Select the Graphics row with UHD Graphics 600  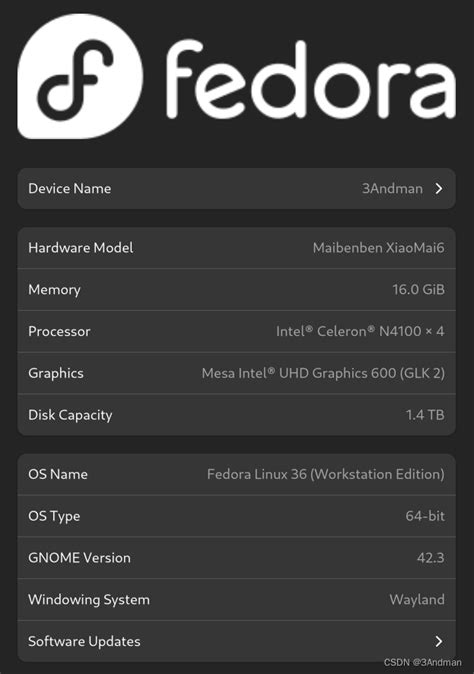tap(236, 373)
